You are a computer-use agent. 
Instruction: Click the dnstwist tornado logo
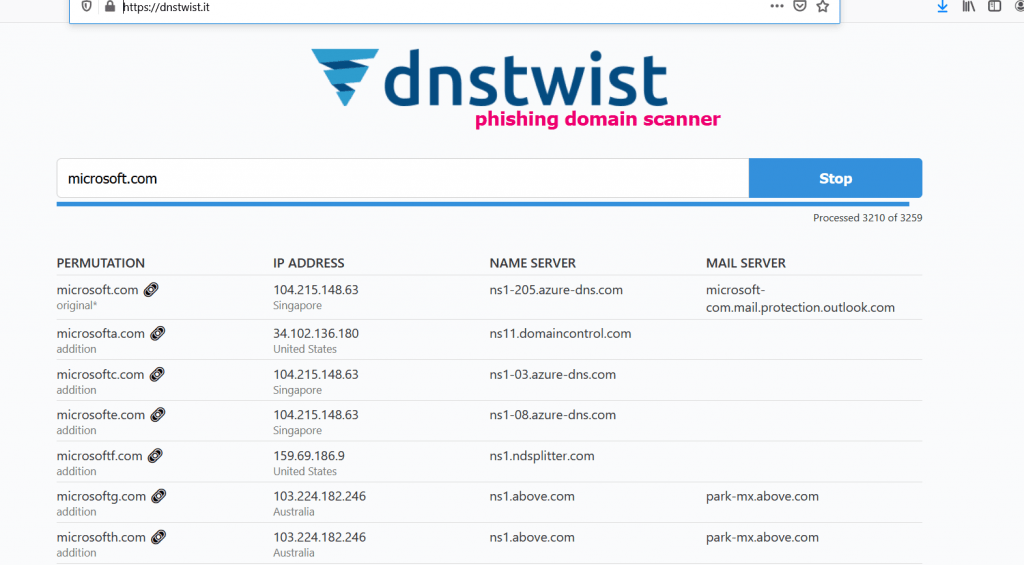(x=345, y=77)
